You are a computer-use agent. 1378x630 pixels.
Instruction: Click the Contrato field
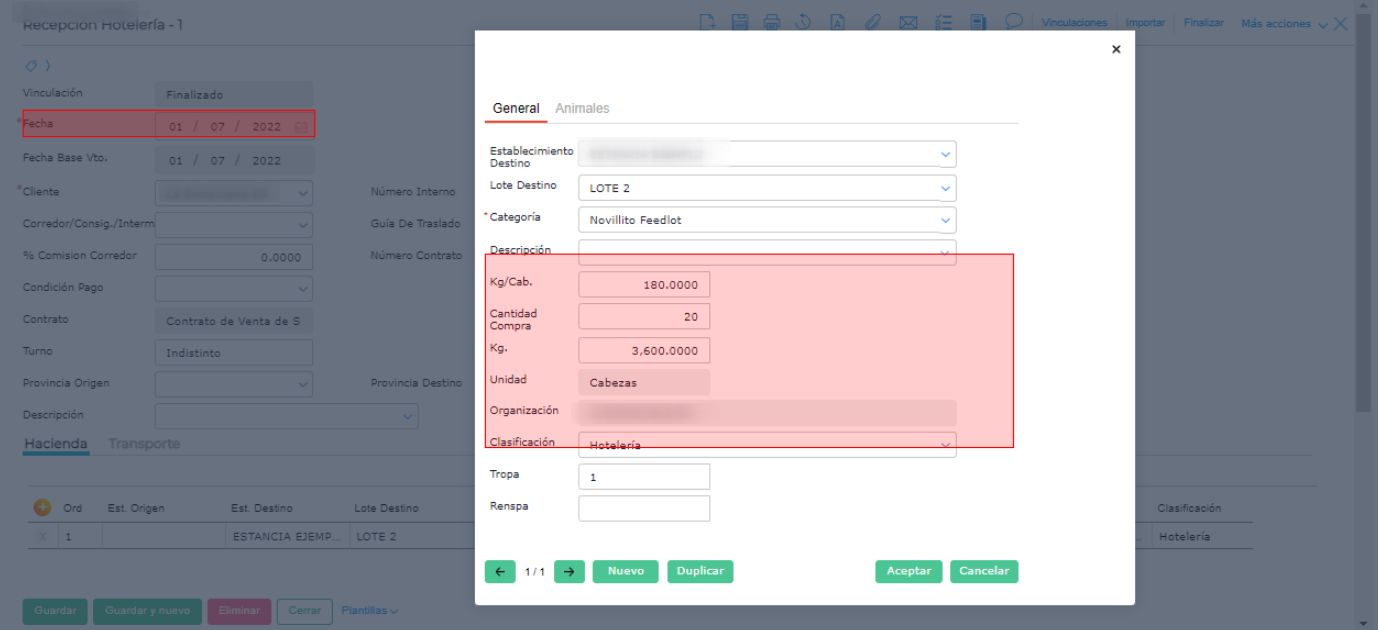click(x=234, y=321)
